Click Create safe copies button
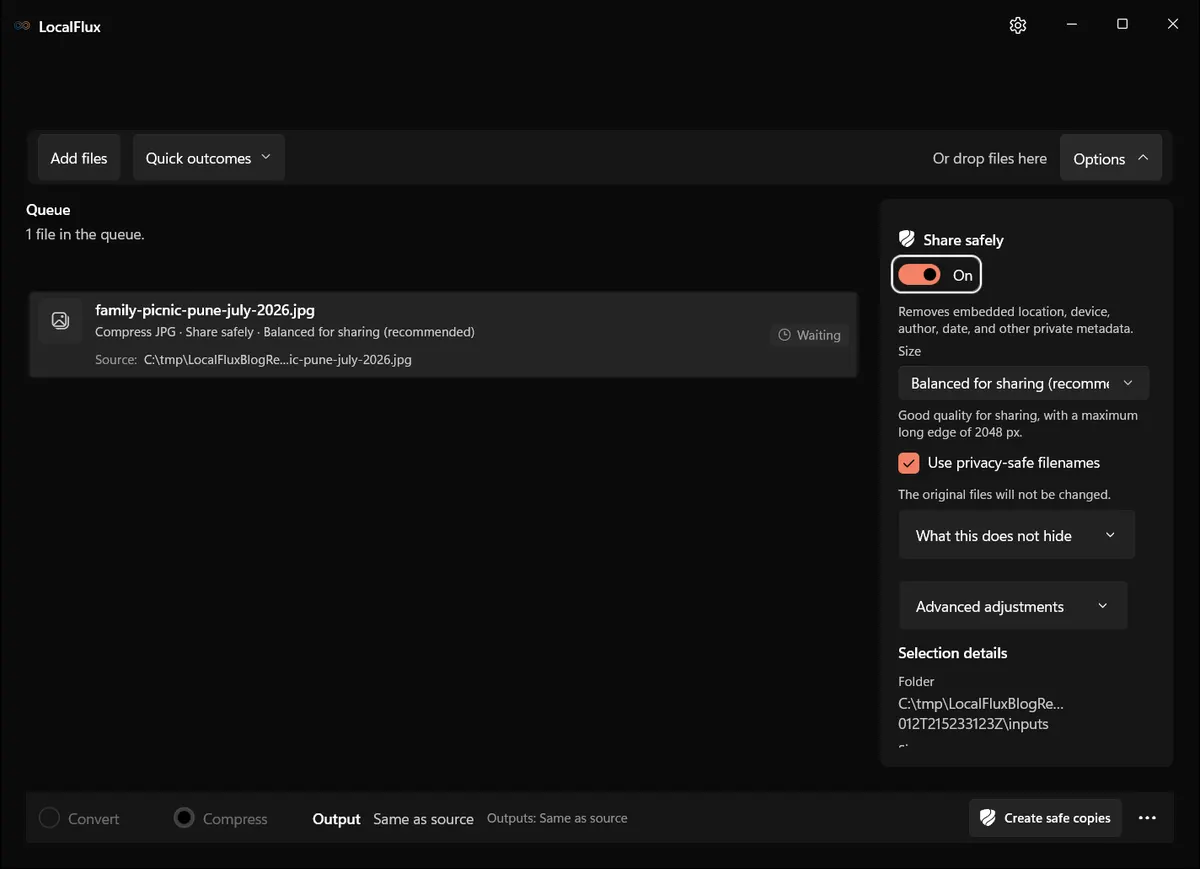 pos(1045,818)
